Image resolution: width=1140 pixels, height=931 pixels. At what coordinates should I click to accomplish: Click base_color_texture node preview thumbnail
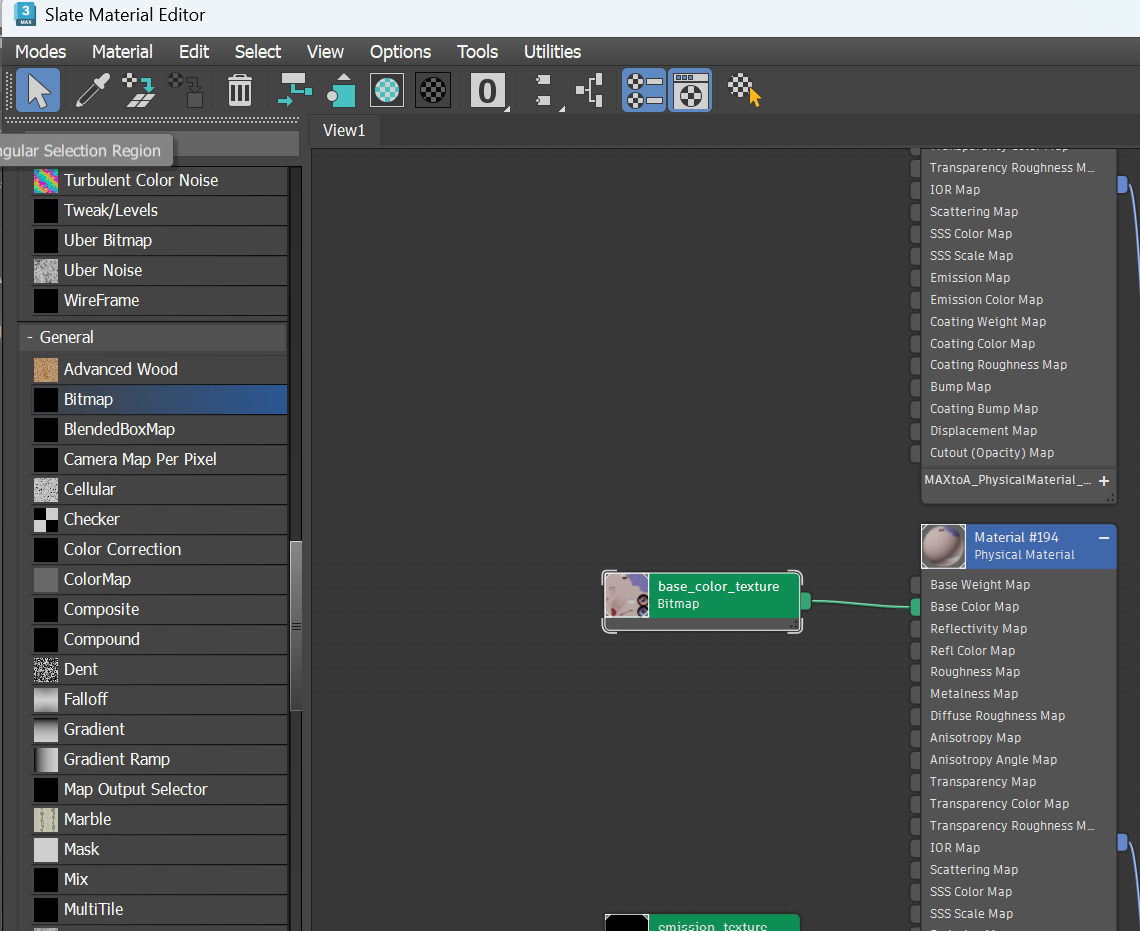point(627,595)
